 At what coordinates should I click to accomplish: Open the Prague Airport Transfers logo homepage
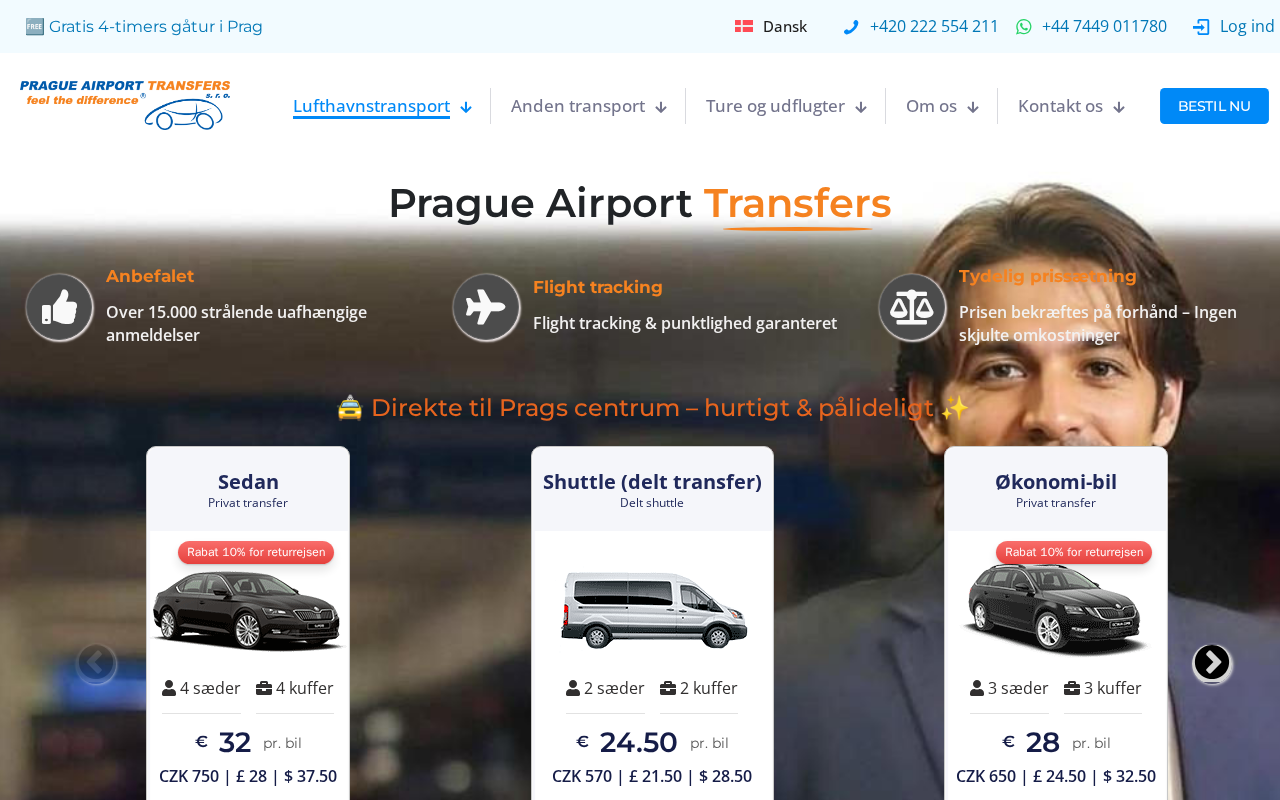(x=125, y=105)
